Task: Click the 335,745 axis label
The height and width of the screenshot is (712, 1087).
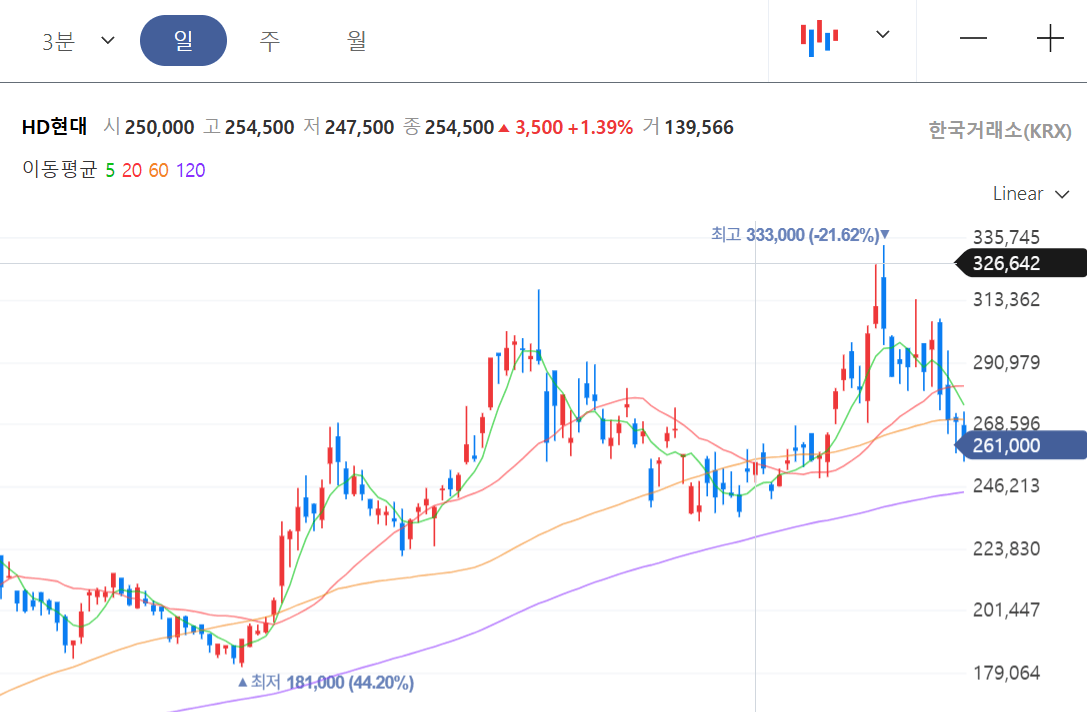Action: point(1006,238)
